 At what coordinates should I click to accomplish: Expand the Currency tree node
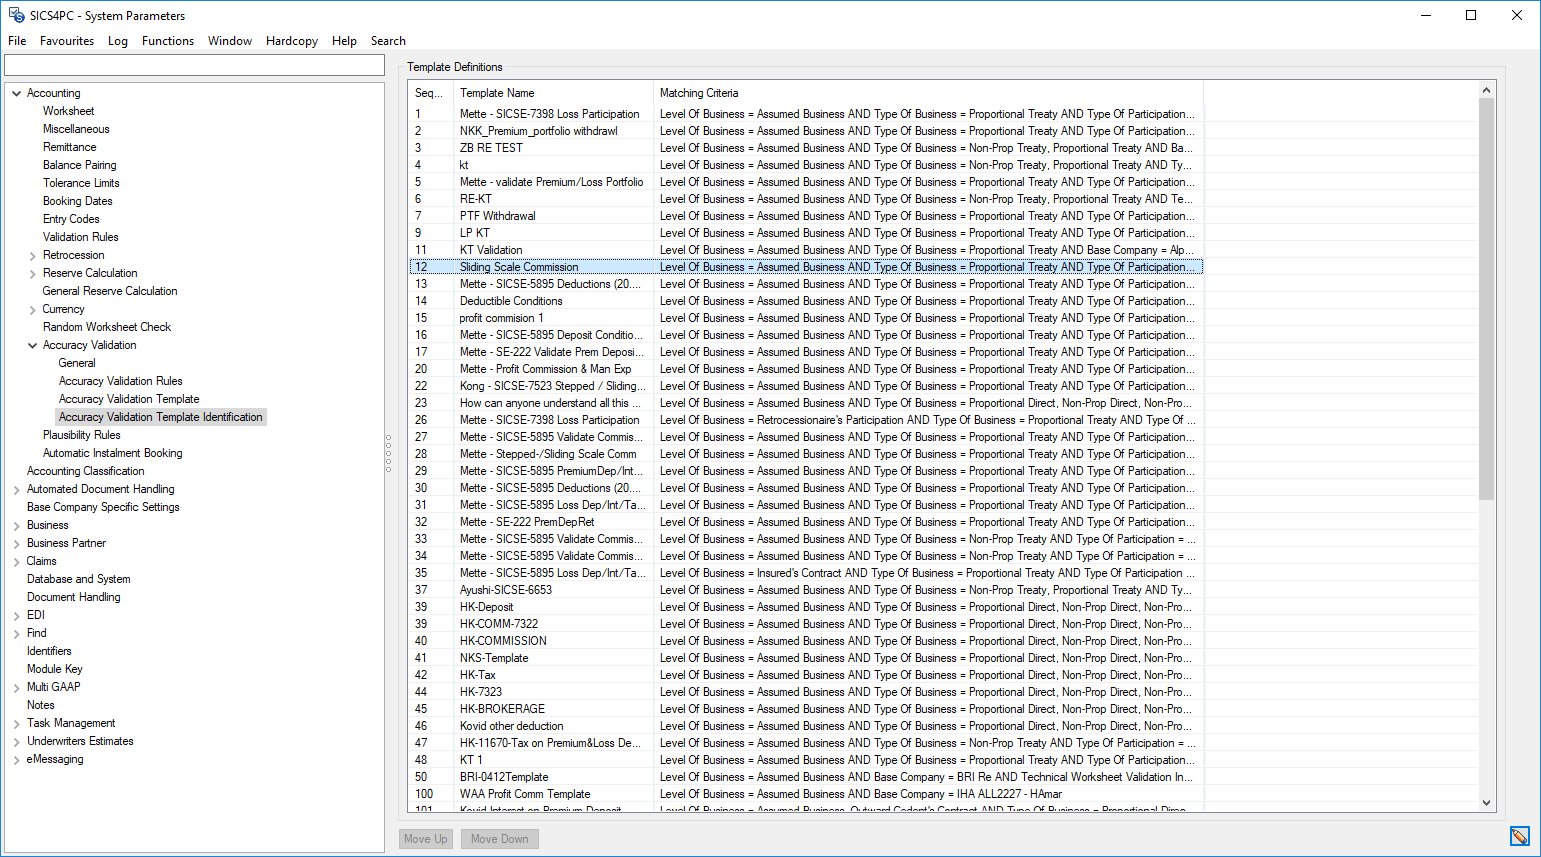31,308
